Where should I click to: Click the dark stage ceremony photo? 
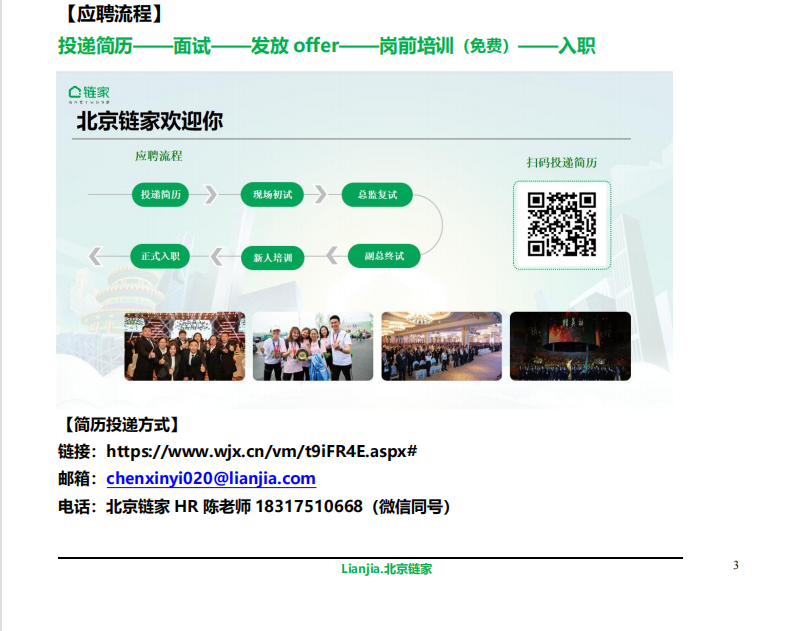[x=570, y=346]
